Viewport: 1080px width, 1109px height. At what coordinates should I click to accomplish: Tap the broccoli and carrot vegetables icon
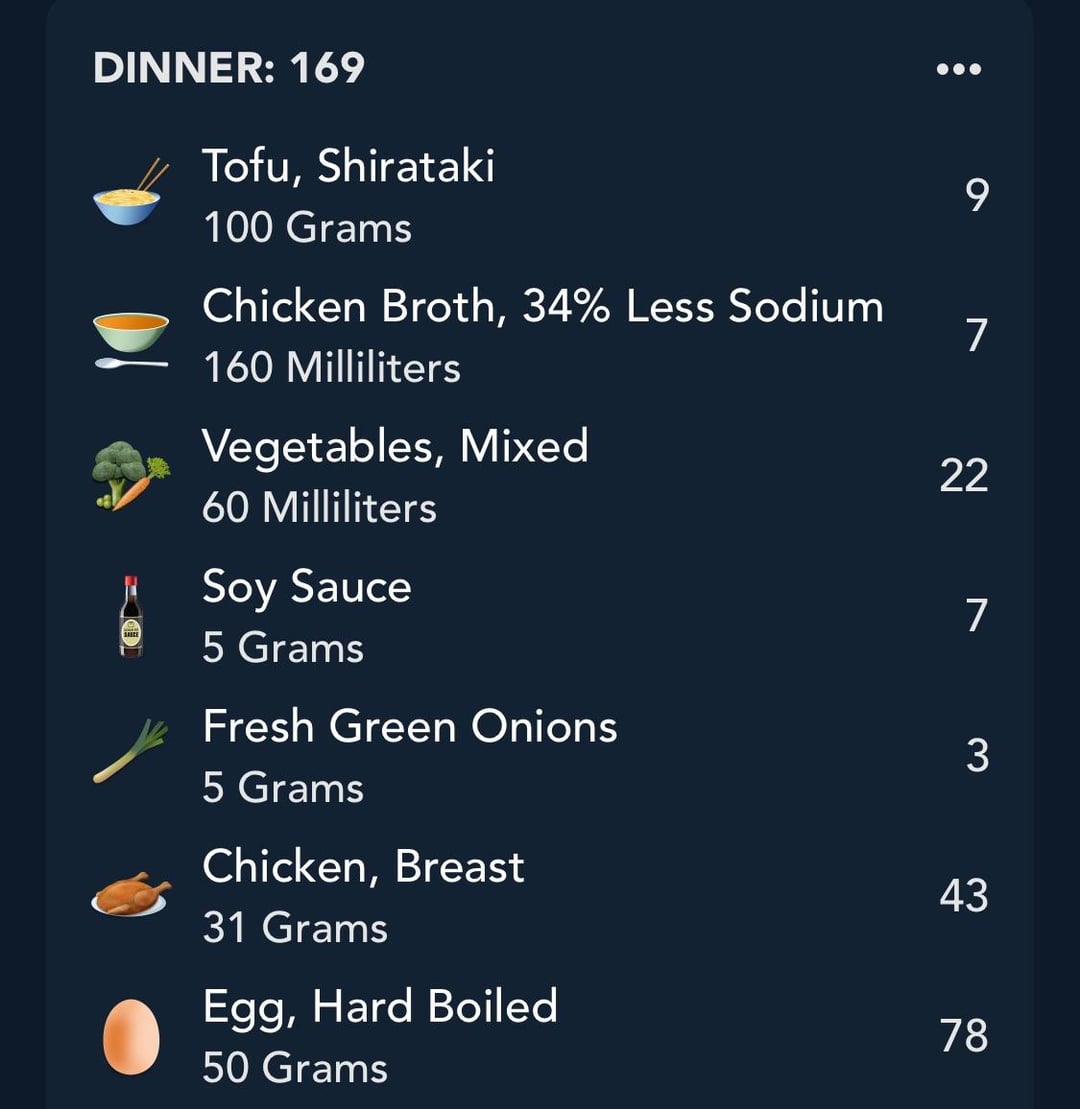(x=131, y=476)
